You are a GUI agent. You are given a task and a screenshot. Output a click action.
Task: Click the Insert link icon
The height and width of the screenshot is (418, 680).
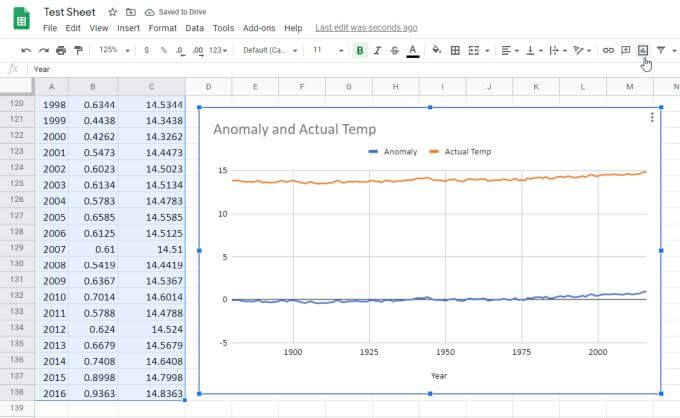(608, 50)
